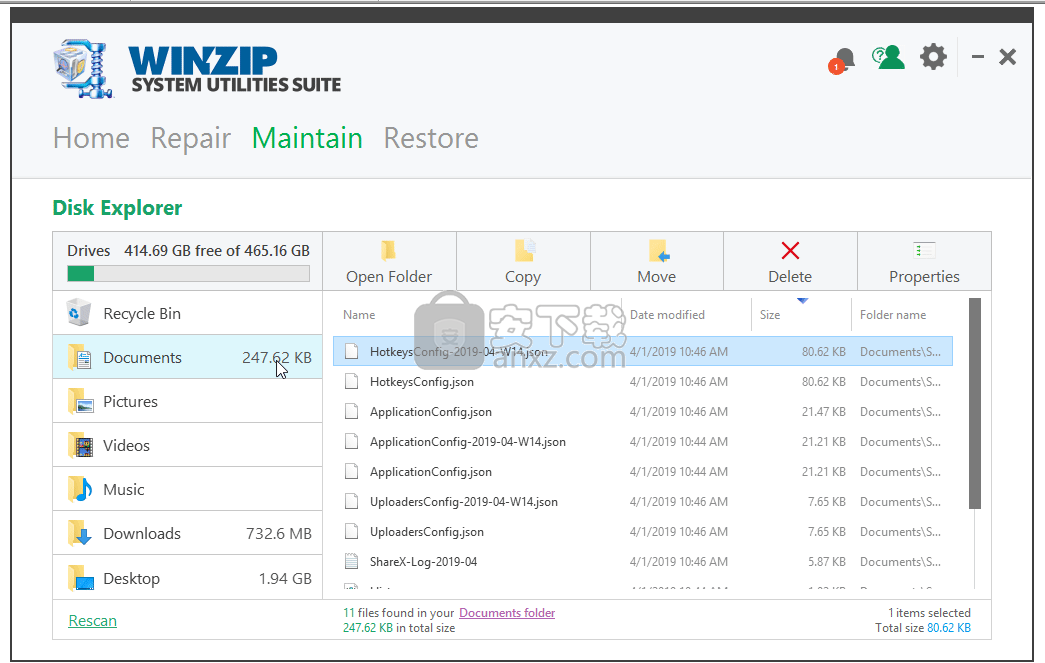This screenshot has width=1045, height=663.
Task: Select the HotkeysConfig.json row
Action: 642,382
